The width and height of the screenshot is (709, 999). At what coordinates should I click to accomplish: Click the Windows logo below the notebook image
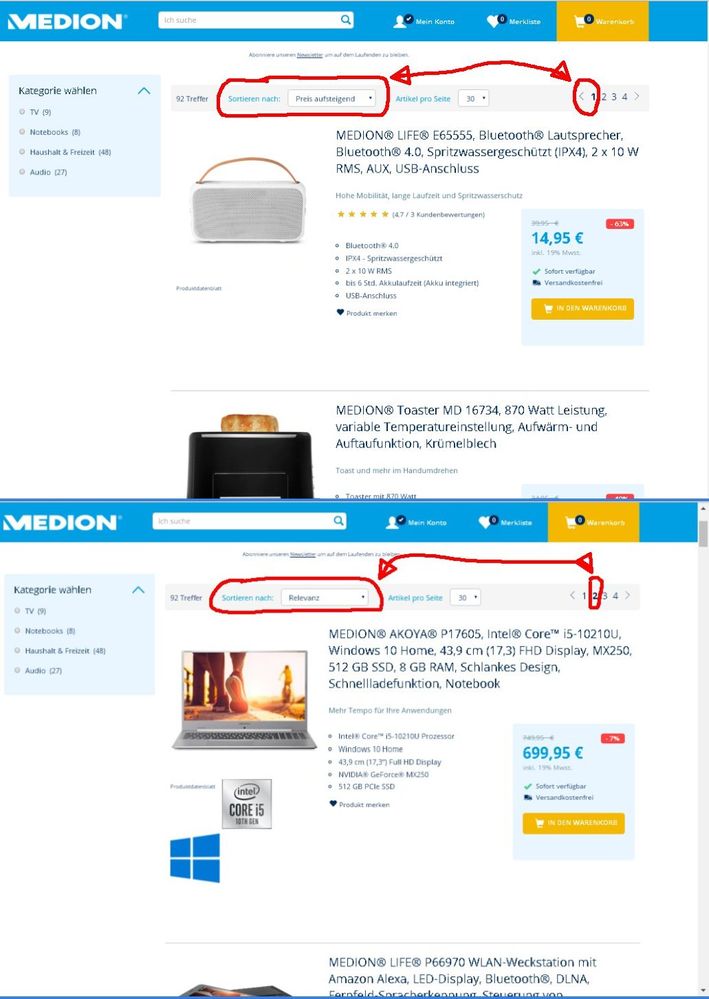195,858
